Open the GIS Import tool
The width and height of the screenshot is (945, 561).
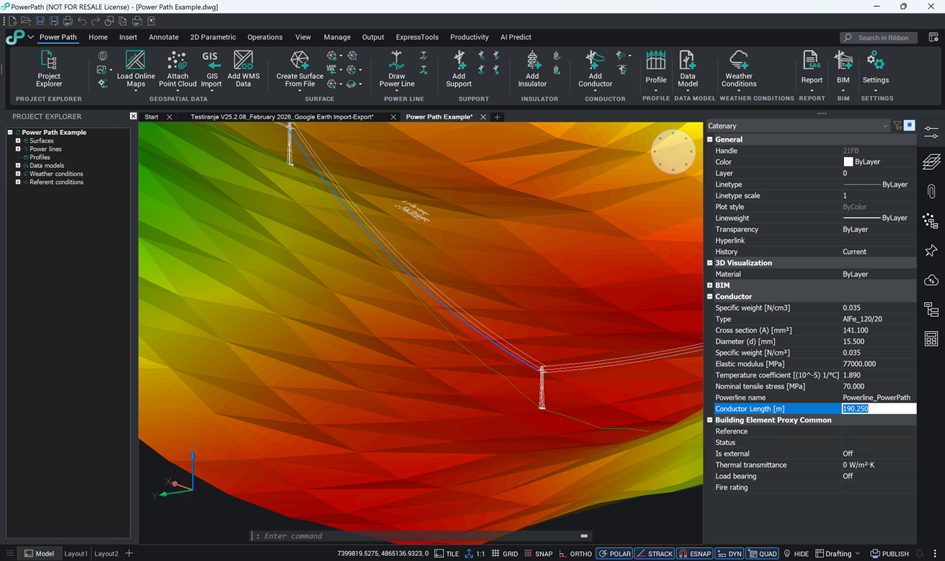pos(210,68)
